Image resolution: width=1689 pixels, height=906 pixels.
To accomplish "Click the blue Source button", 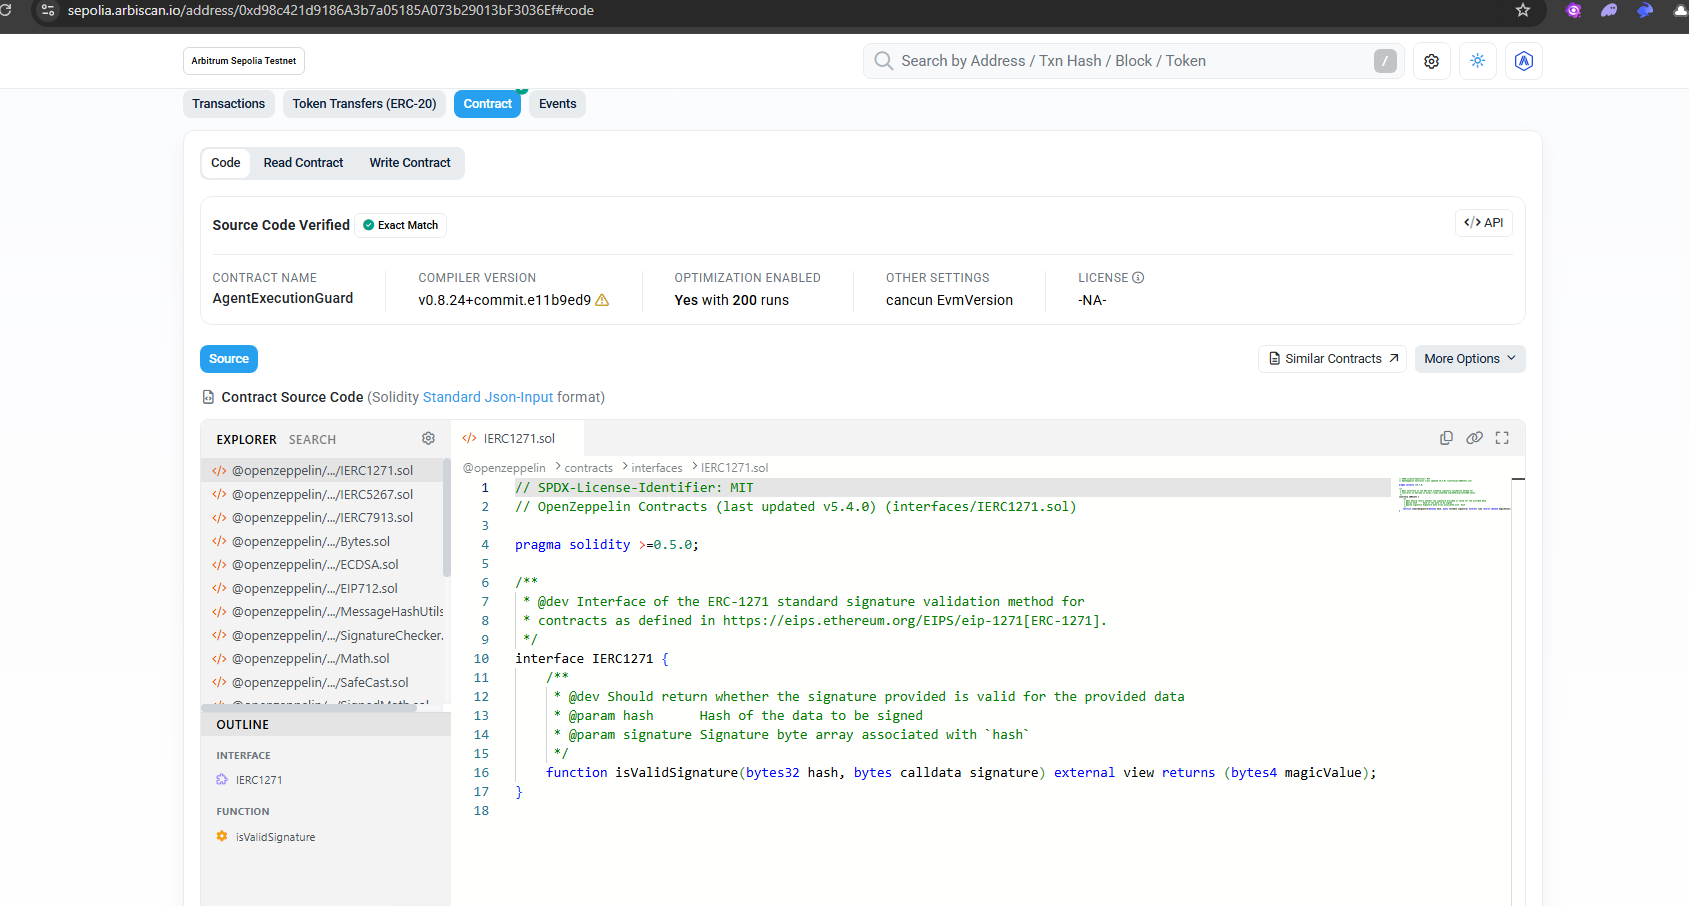I will pos(229,359).
